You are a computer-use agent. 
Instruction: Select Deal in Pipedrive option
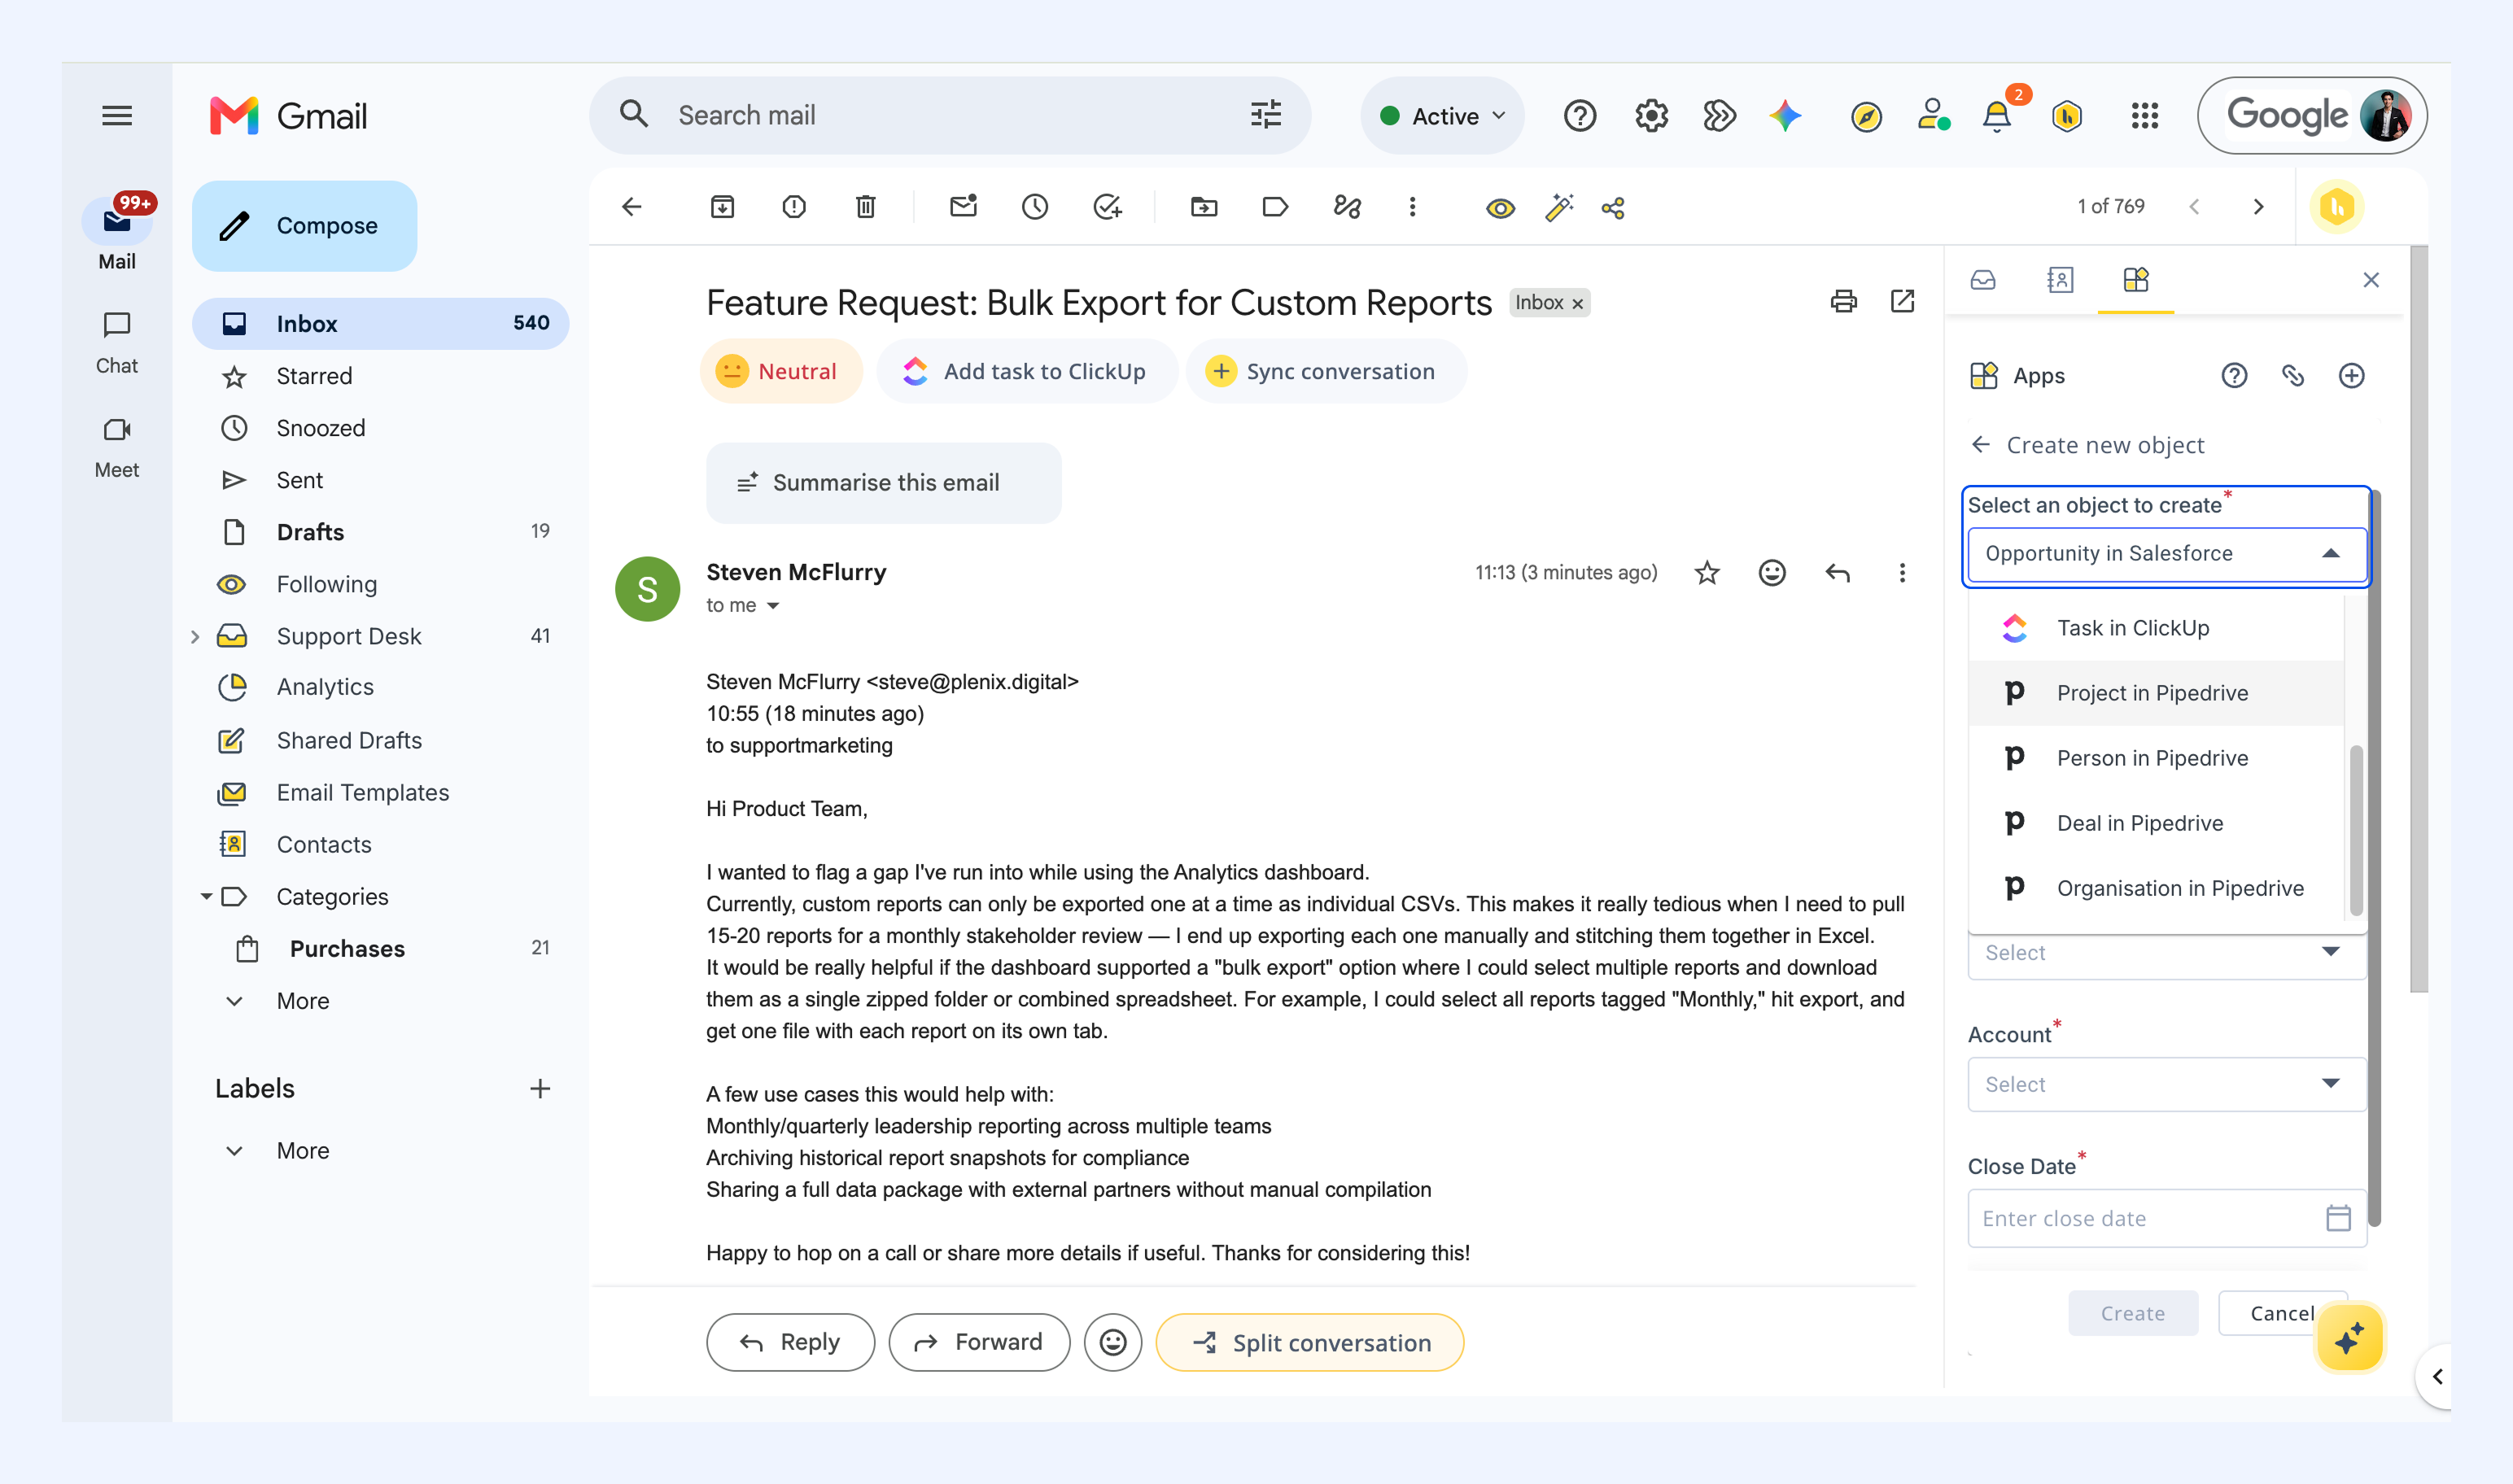tap(2155, 823)
